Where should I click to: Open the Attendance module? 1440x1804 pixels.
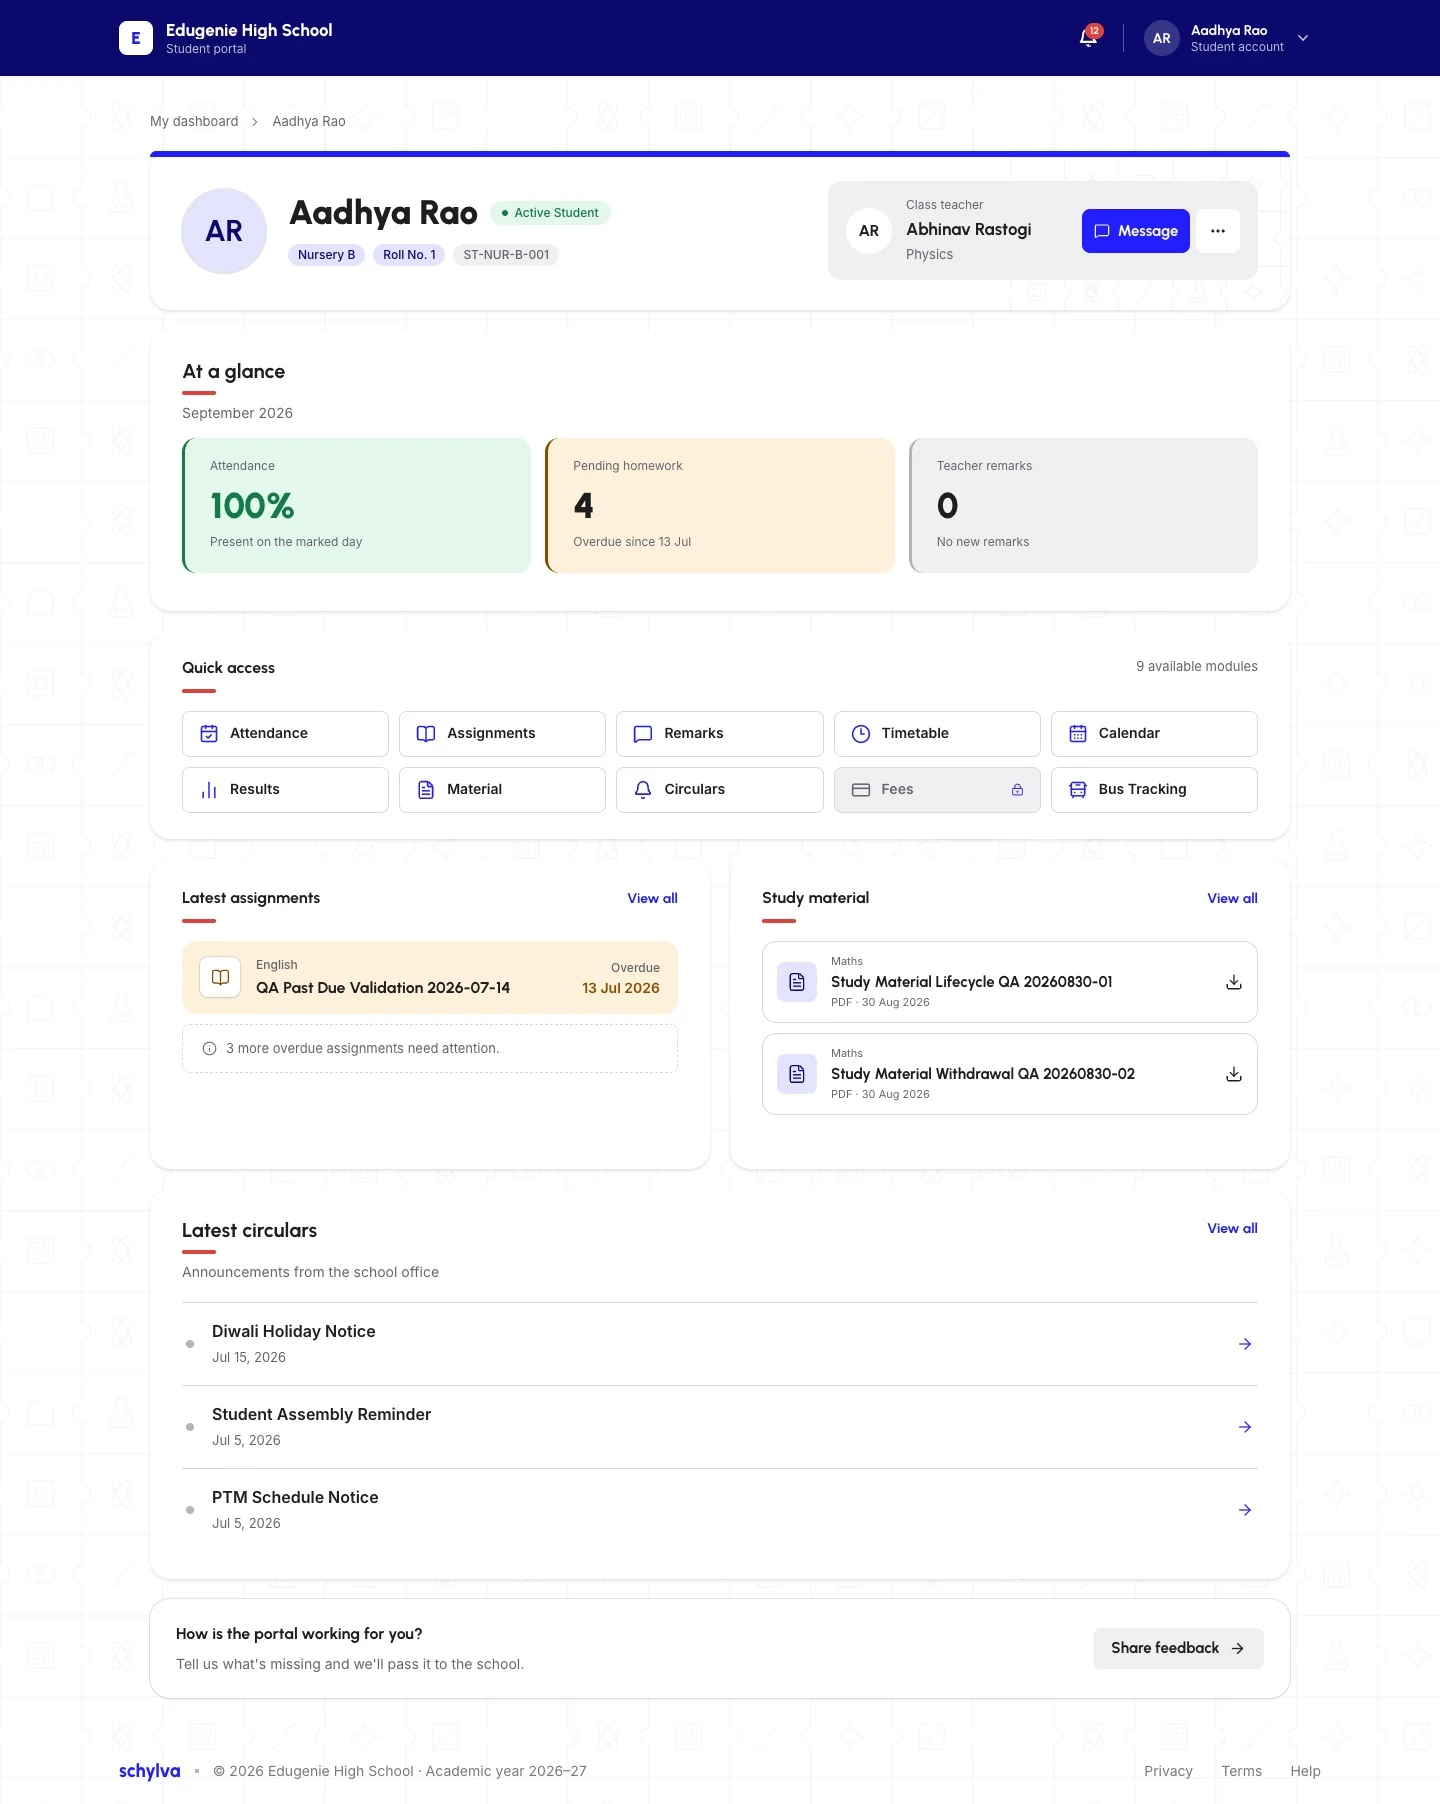[285, 734]
